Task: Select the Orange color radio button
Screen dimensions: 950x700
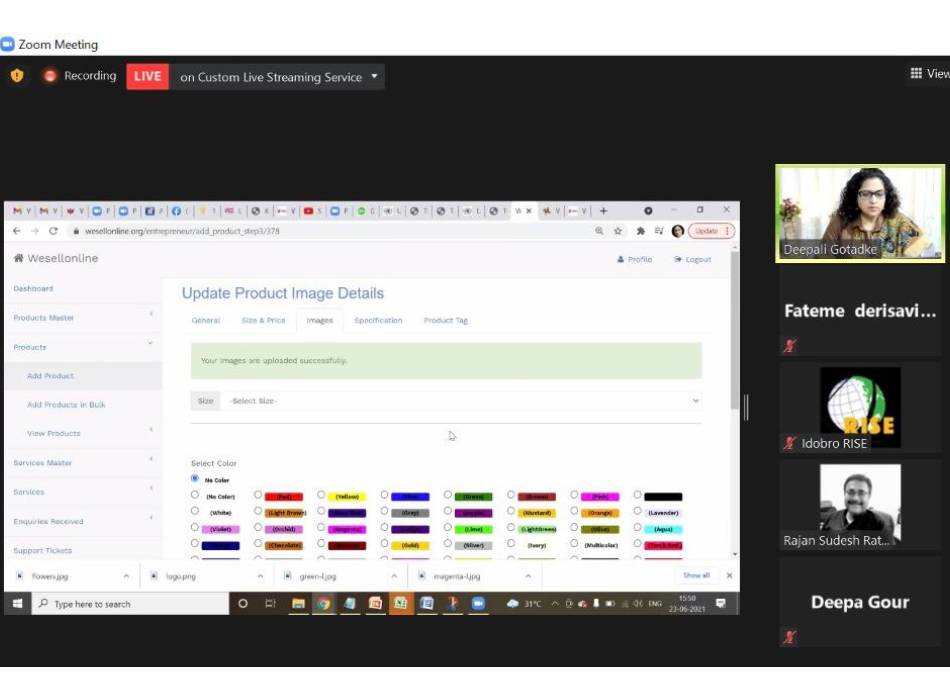Action: 574,512
